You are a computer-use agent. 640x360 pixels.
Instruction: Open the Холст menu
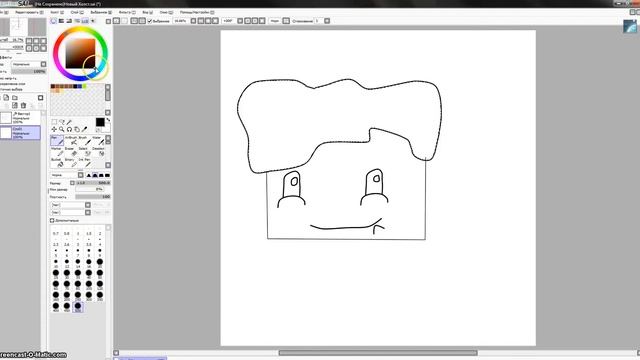point(56,12)
